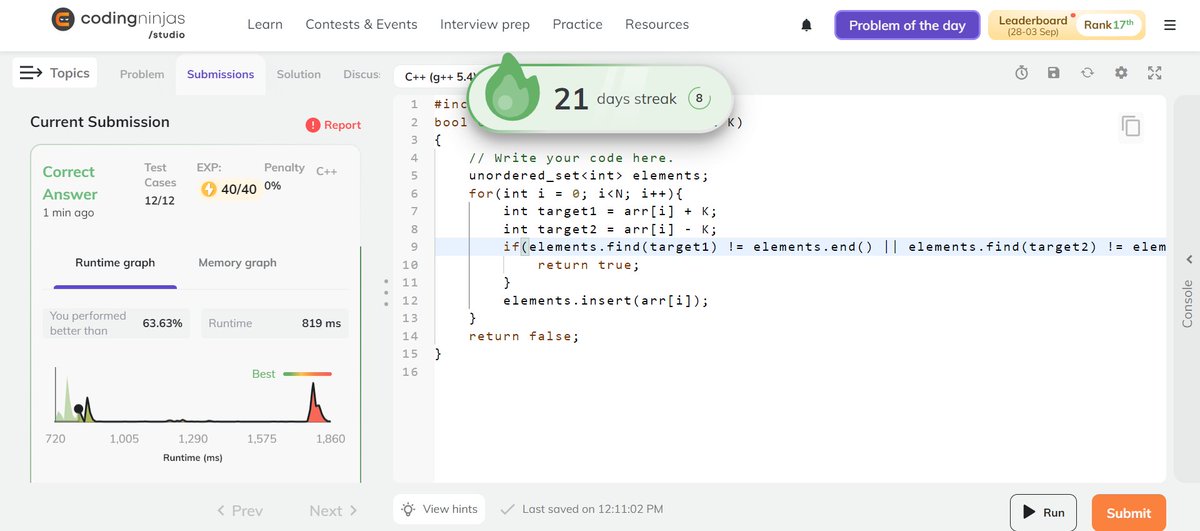Run the code

coord(1043,512)
